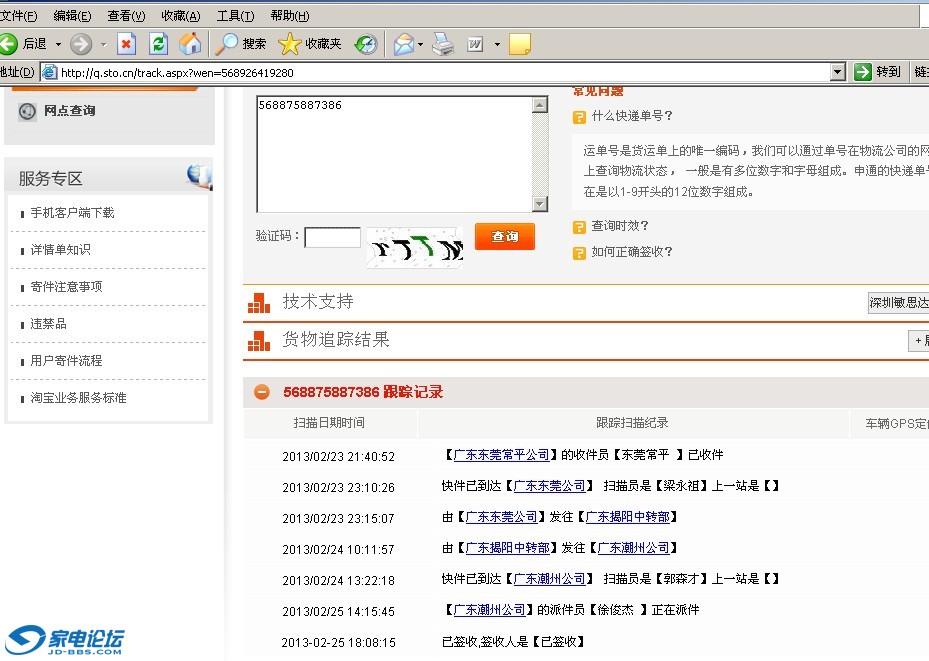The height and width of the screenshot is (661, 929).
Task: Open the 广东揭阳中转部 link in third tracking row
Action: [x=627, y=517]
